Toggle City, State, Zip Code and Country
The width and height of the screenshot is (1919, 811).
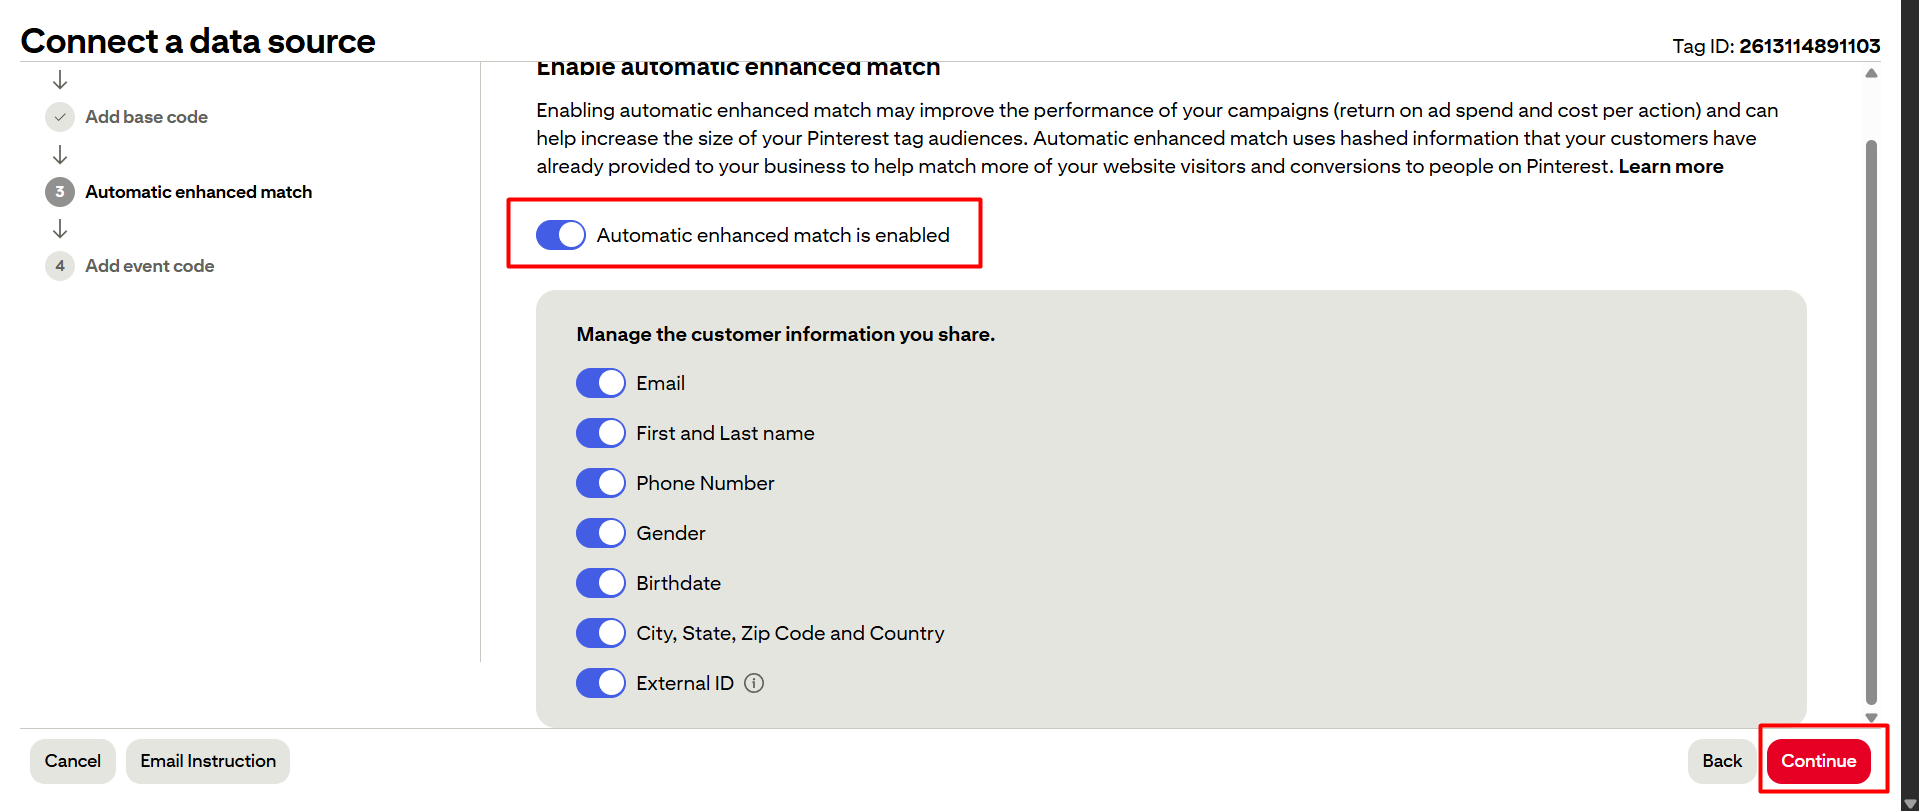(601, 633)
